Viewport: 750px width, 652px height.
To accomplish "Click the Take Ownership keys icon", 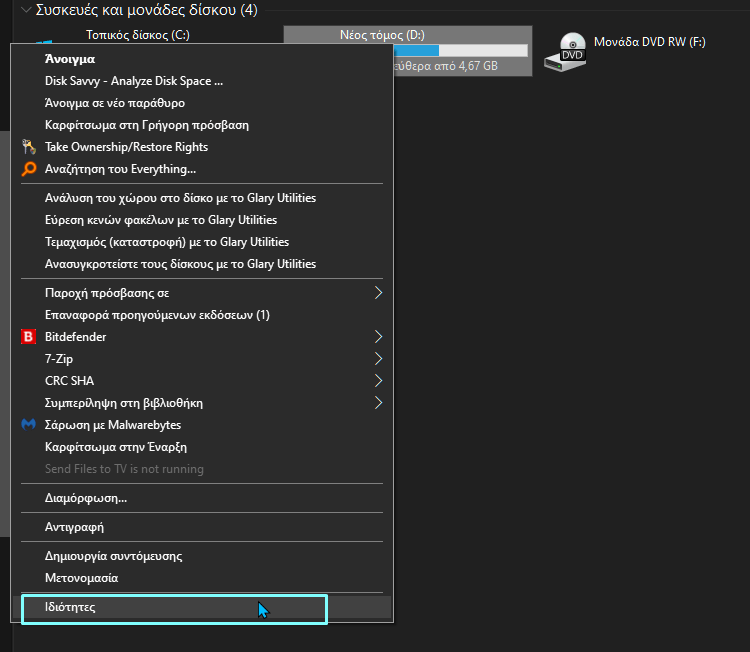I will (29, 147).
